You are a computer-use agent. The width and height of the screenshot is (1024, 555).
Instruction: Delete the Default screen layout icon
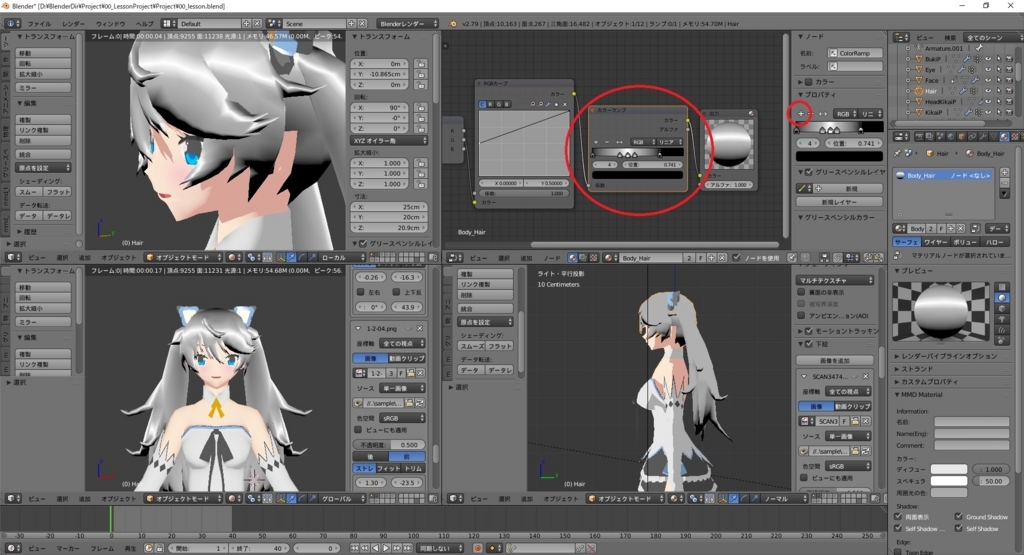(x=257, y=24)
